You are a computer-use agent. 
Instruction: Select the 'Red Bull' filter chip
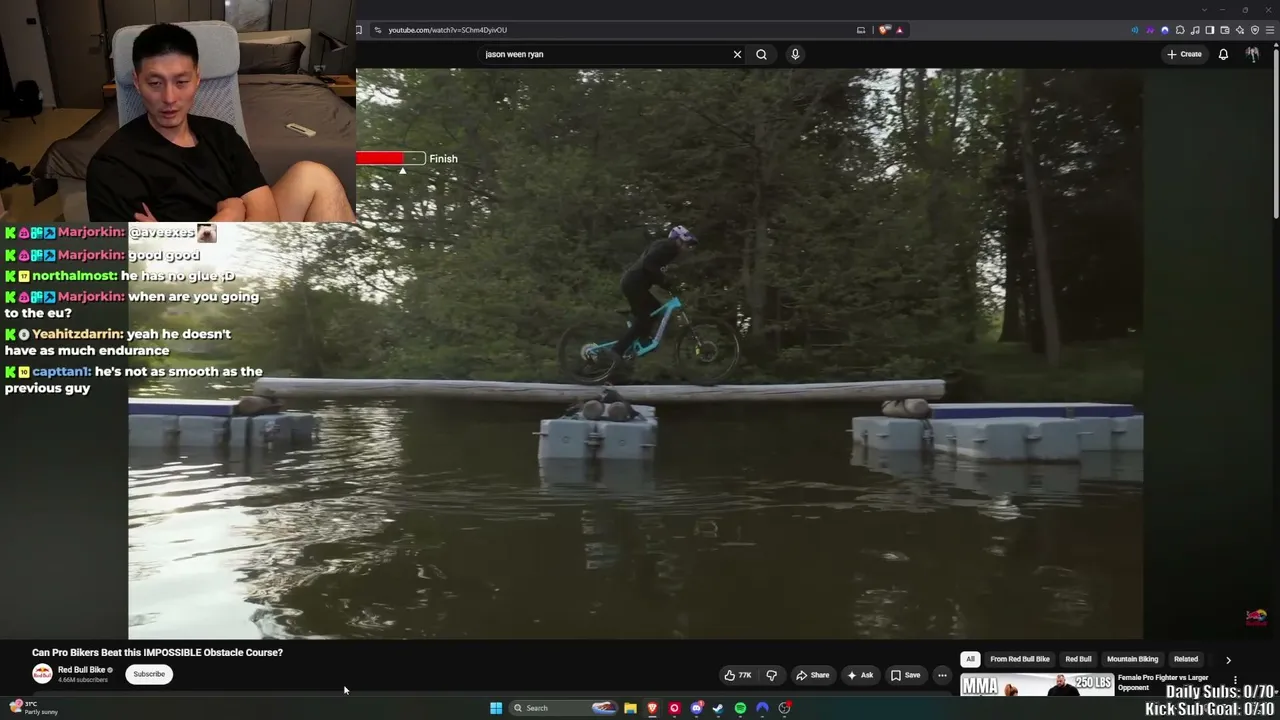point(1078,659)
